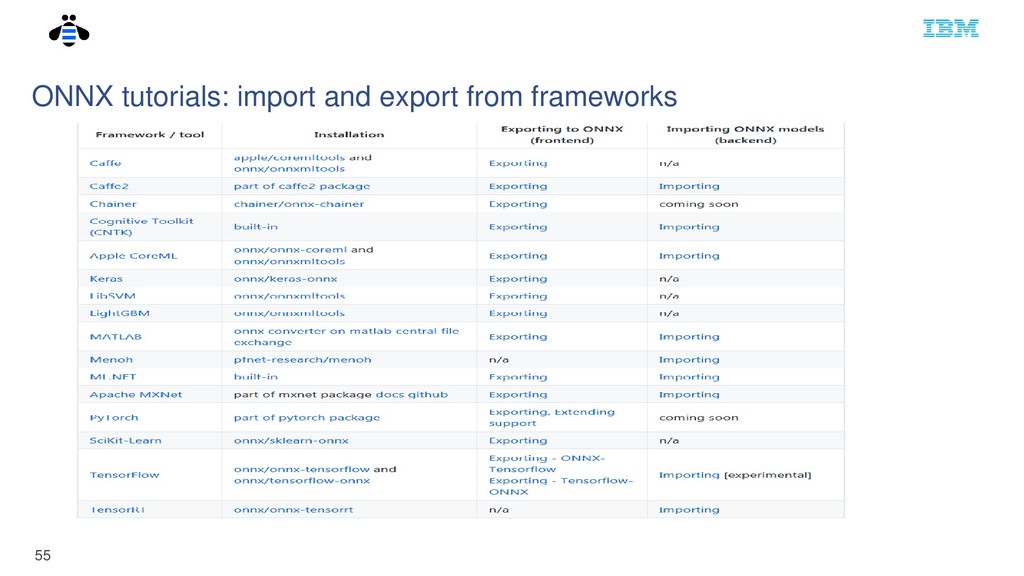Open the Apple CoreML link
The width and height of the screenshot is (1024, 576).
133,256
